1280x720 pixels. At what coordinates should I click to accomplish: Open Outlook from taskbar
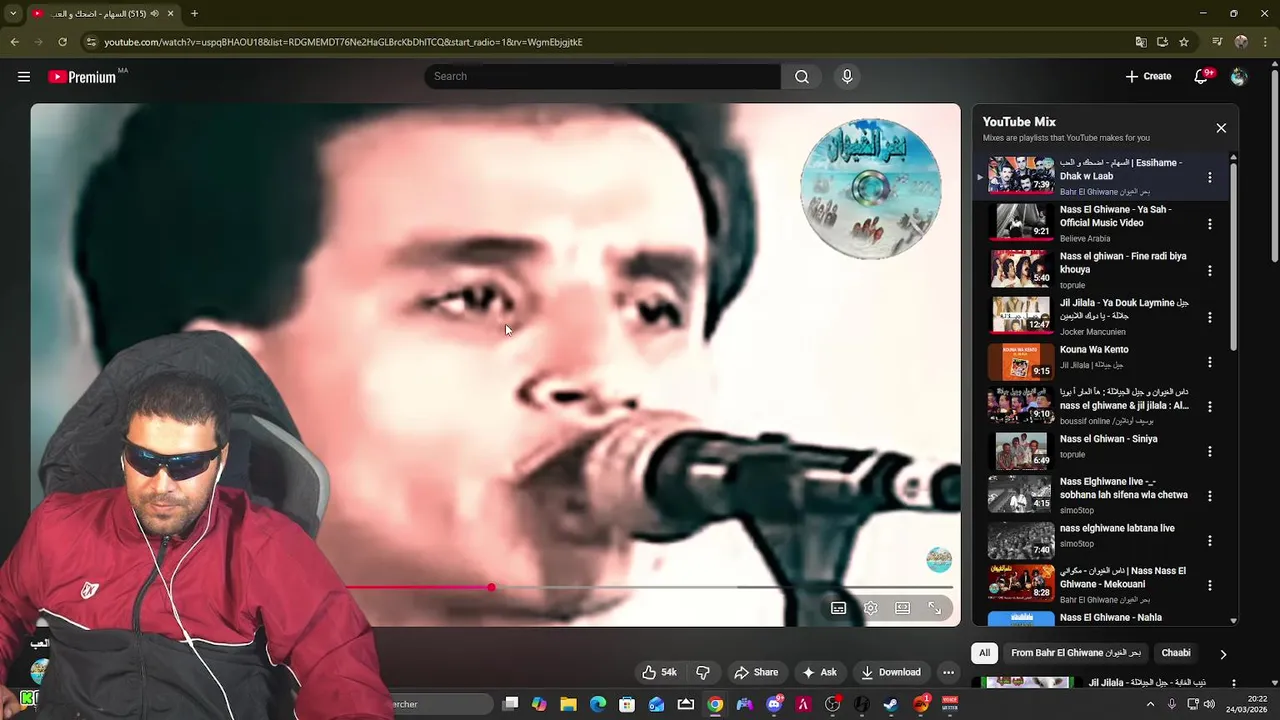[656, 704]
